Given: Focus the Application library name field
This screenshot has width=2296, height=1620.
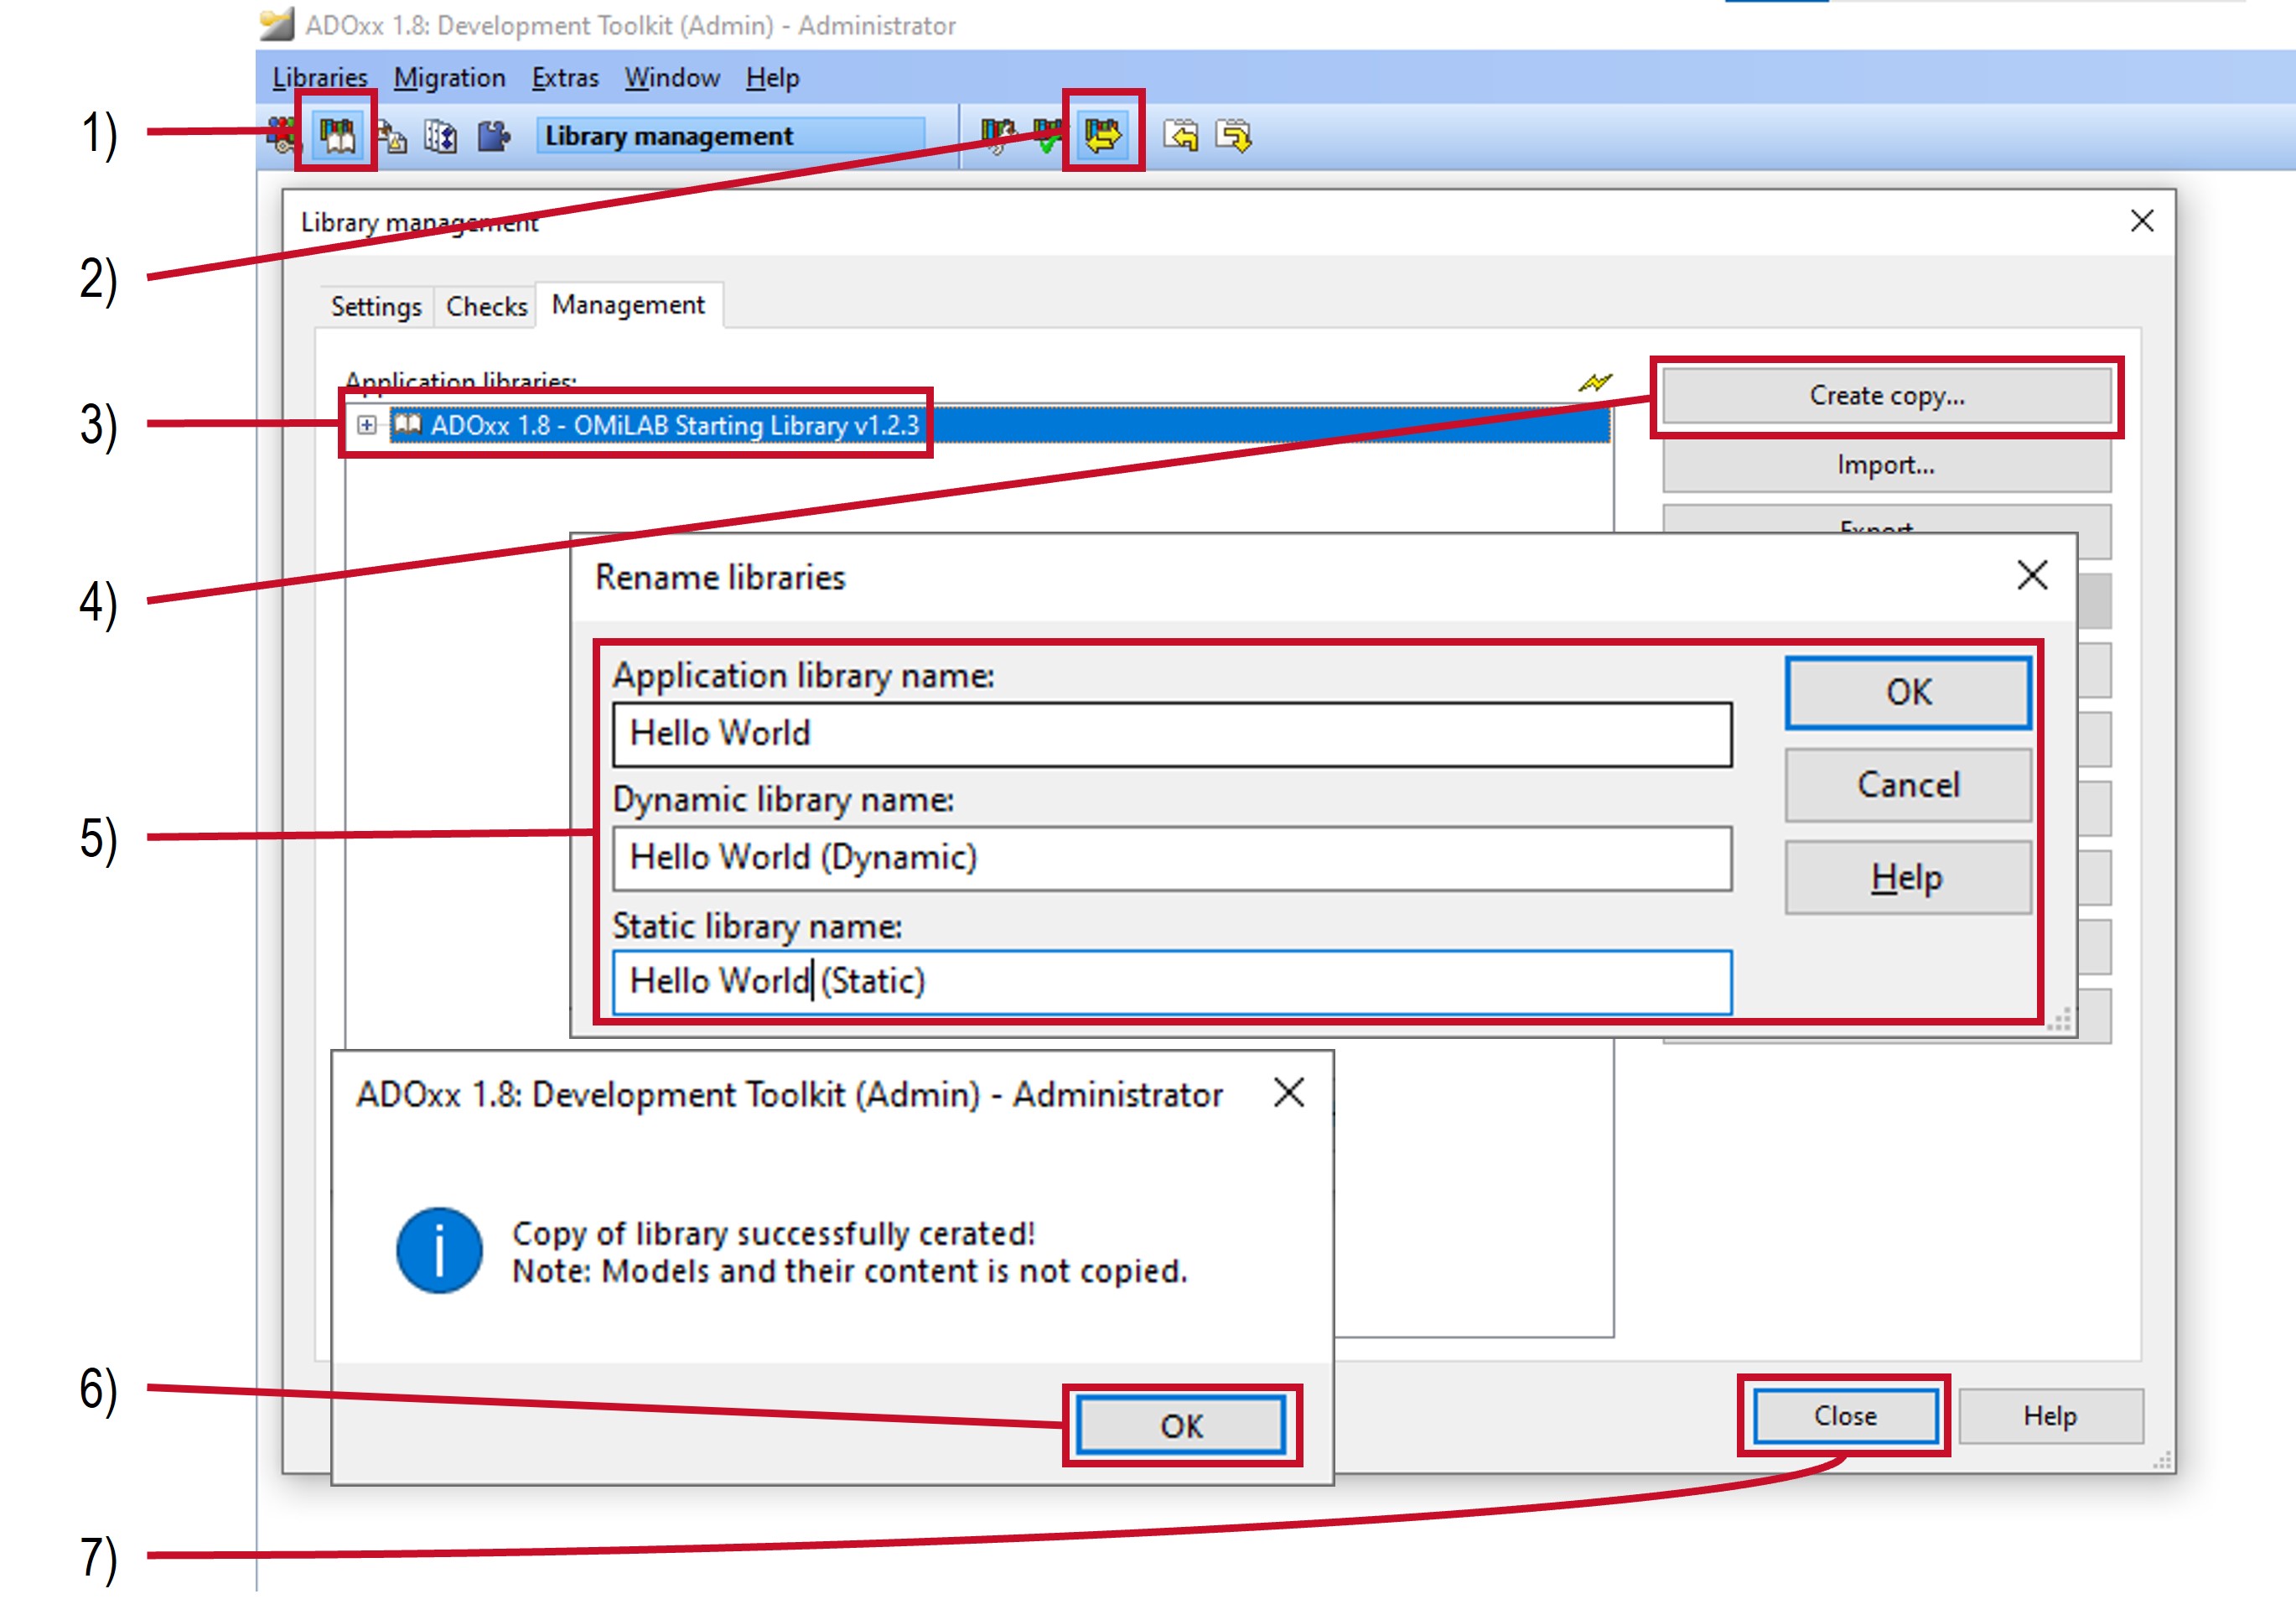Looking at the screenshot, I should pos(1172,734).
